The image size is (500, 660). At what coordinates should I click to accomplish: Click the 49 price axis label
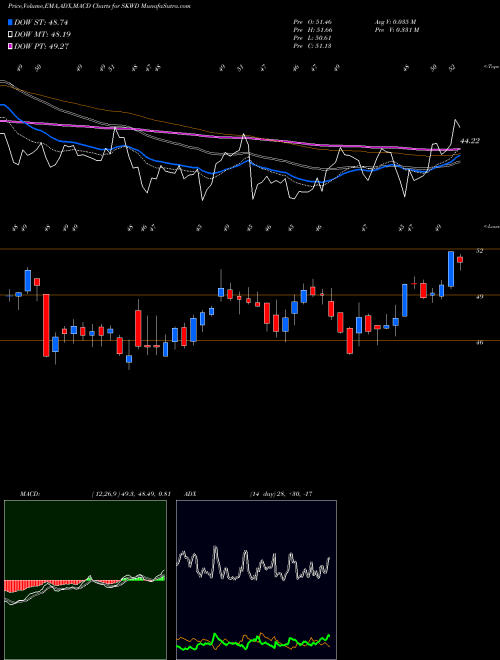pos(479,296)
